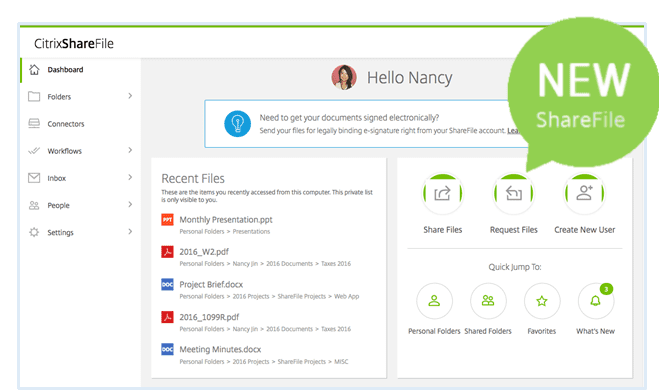Click MISC breadcrumb under Meeting Minutes
The width and height of the screenshot is (670, 391).
[x=341, y=362]
